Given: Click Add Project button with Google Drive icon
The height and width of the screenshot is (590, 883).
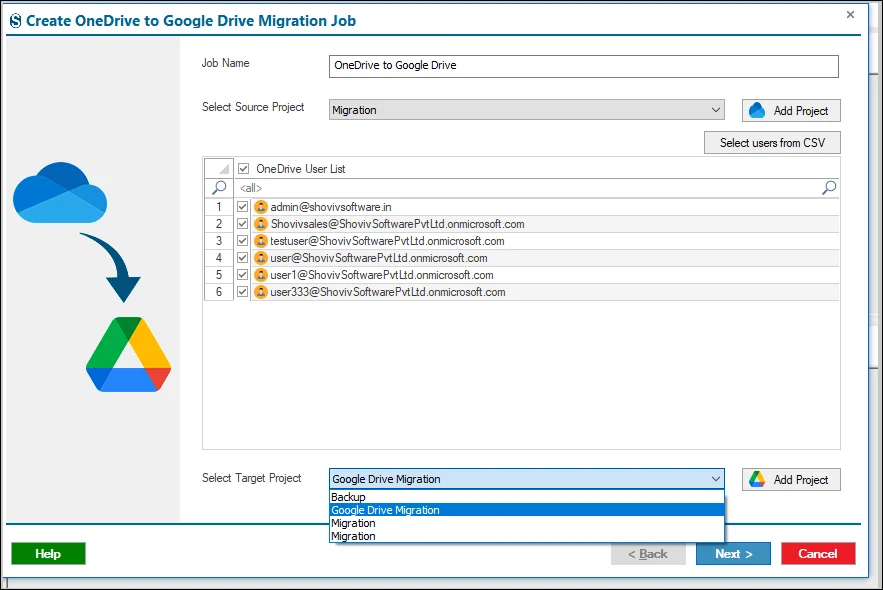Looking at the screenshot, I should pos(791,480).
